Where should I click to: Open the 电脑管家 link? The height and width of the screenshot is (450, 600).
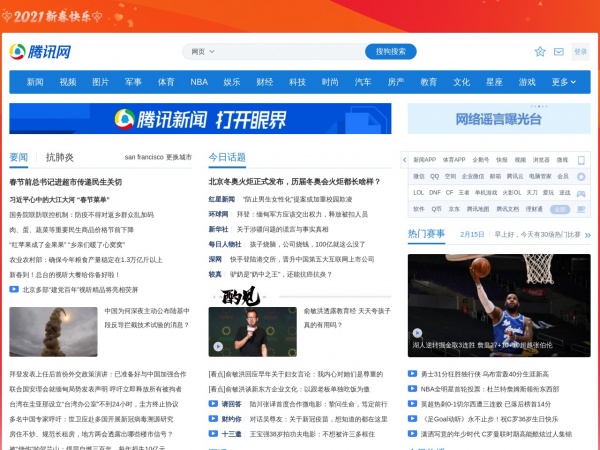tap(540, 176)
